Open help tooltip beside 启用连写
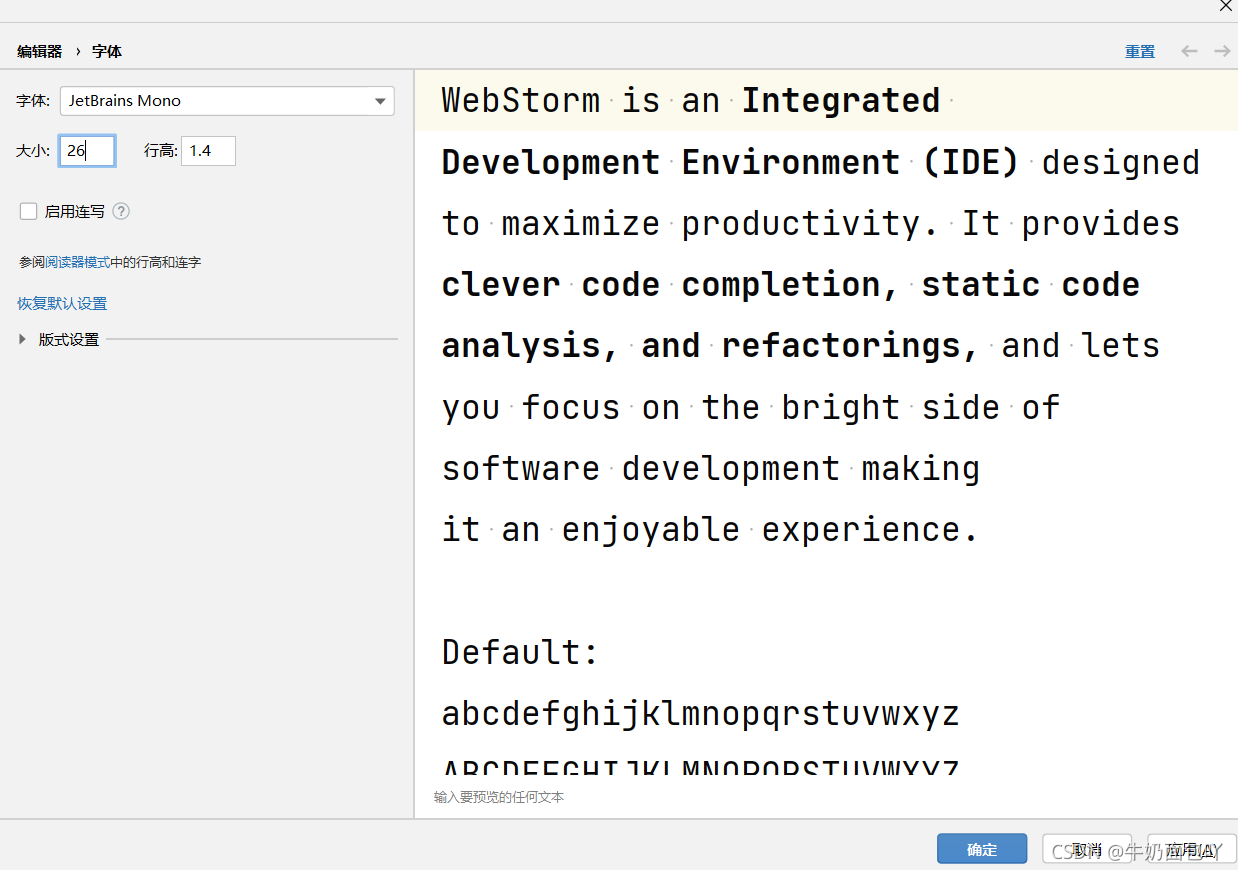Screen dimensions: 1238x870 click(x=121, y=211)
